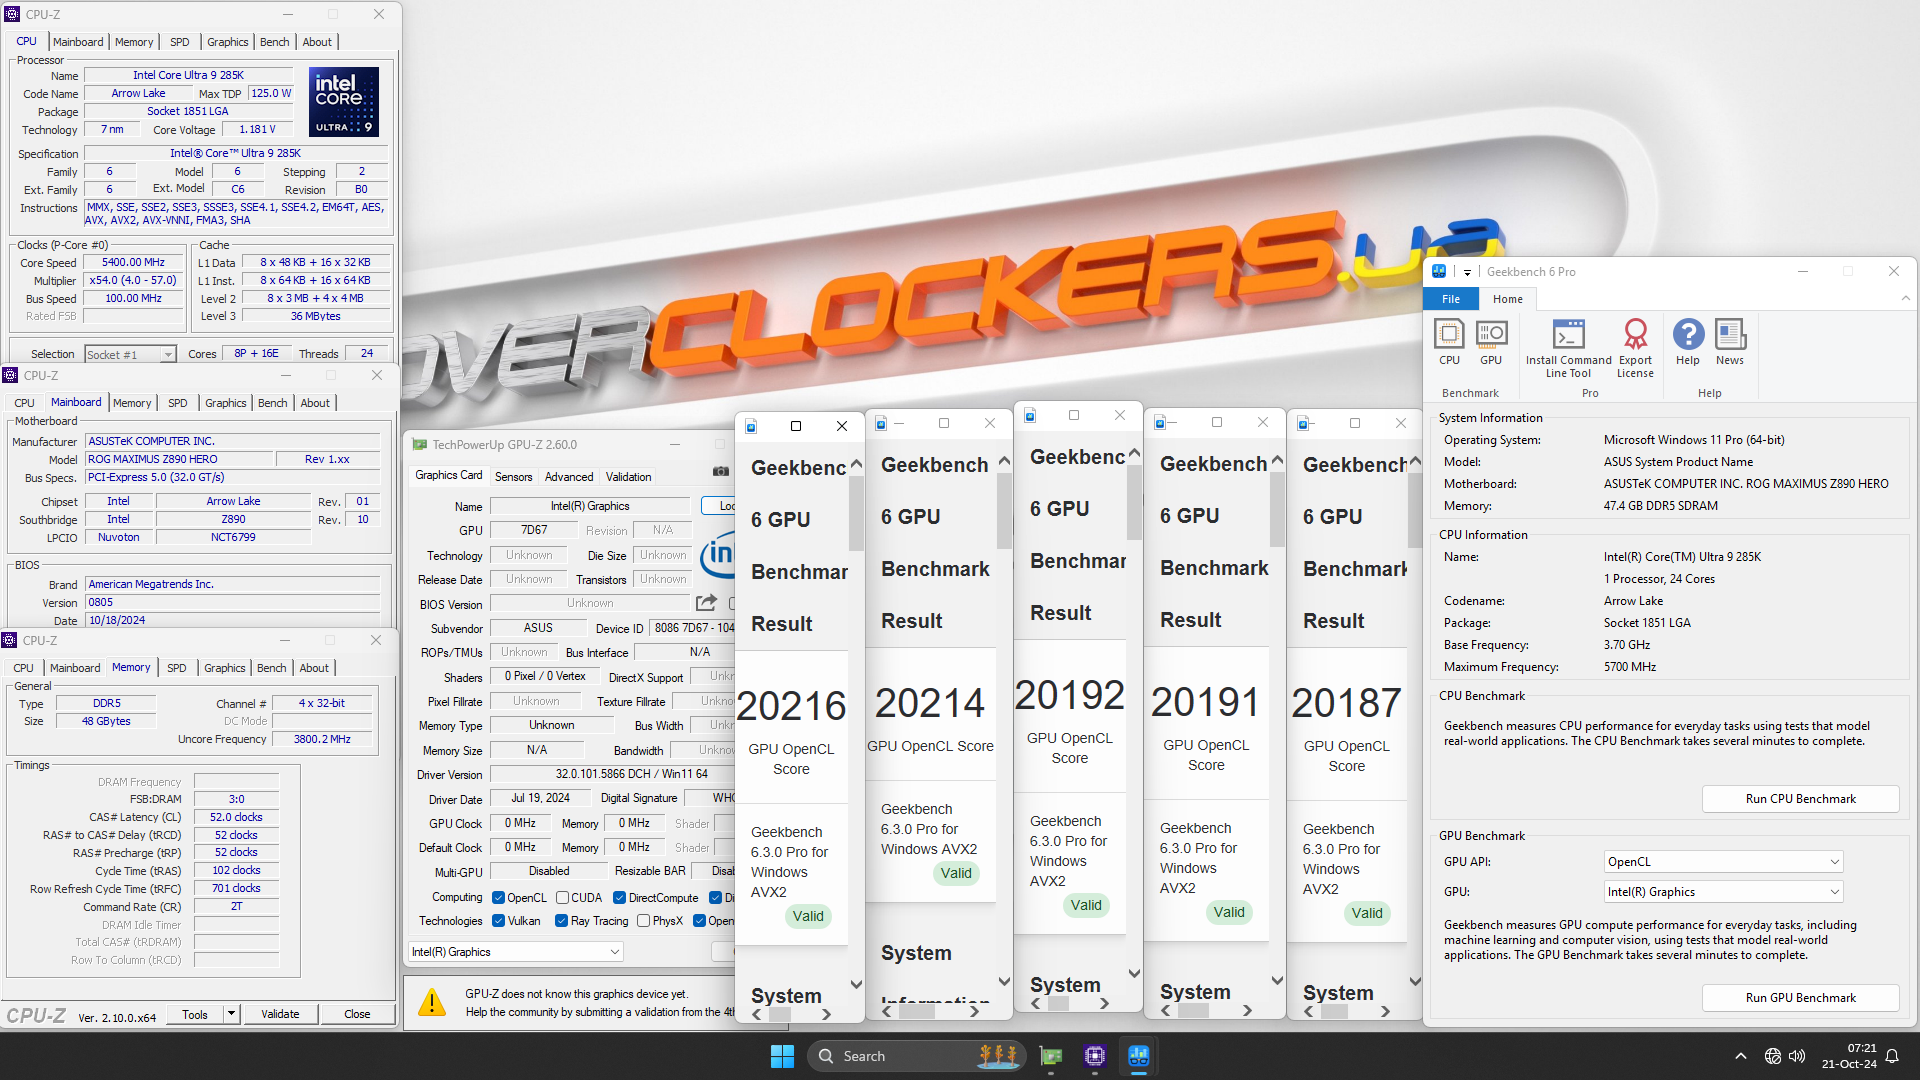The width and height of the screenshot is (1920, 1080).
Task: Click the TechPowerUp GPU-Z taskbar icon
Action: 1051,1055
